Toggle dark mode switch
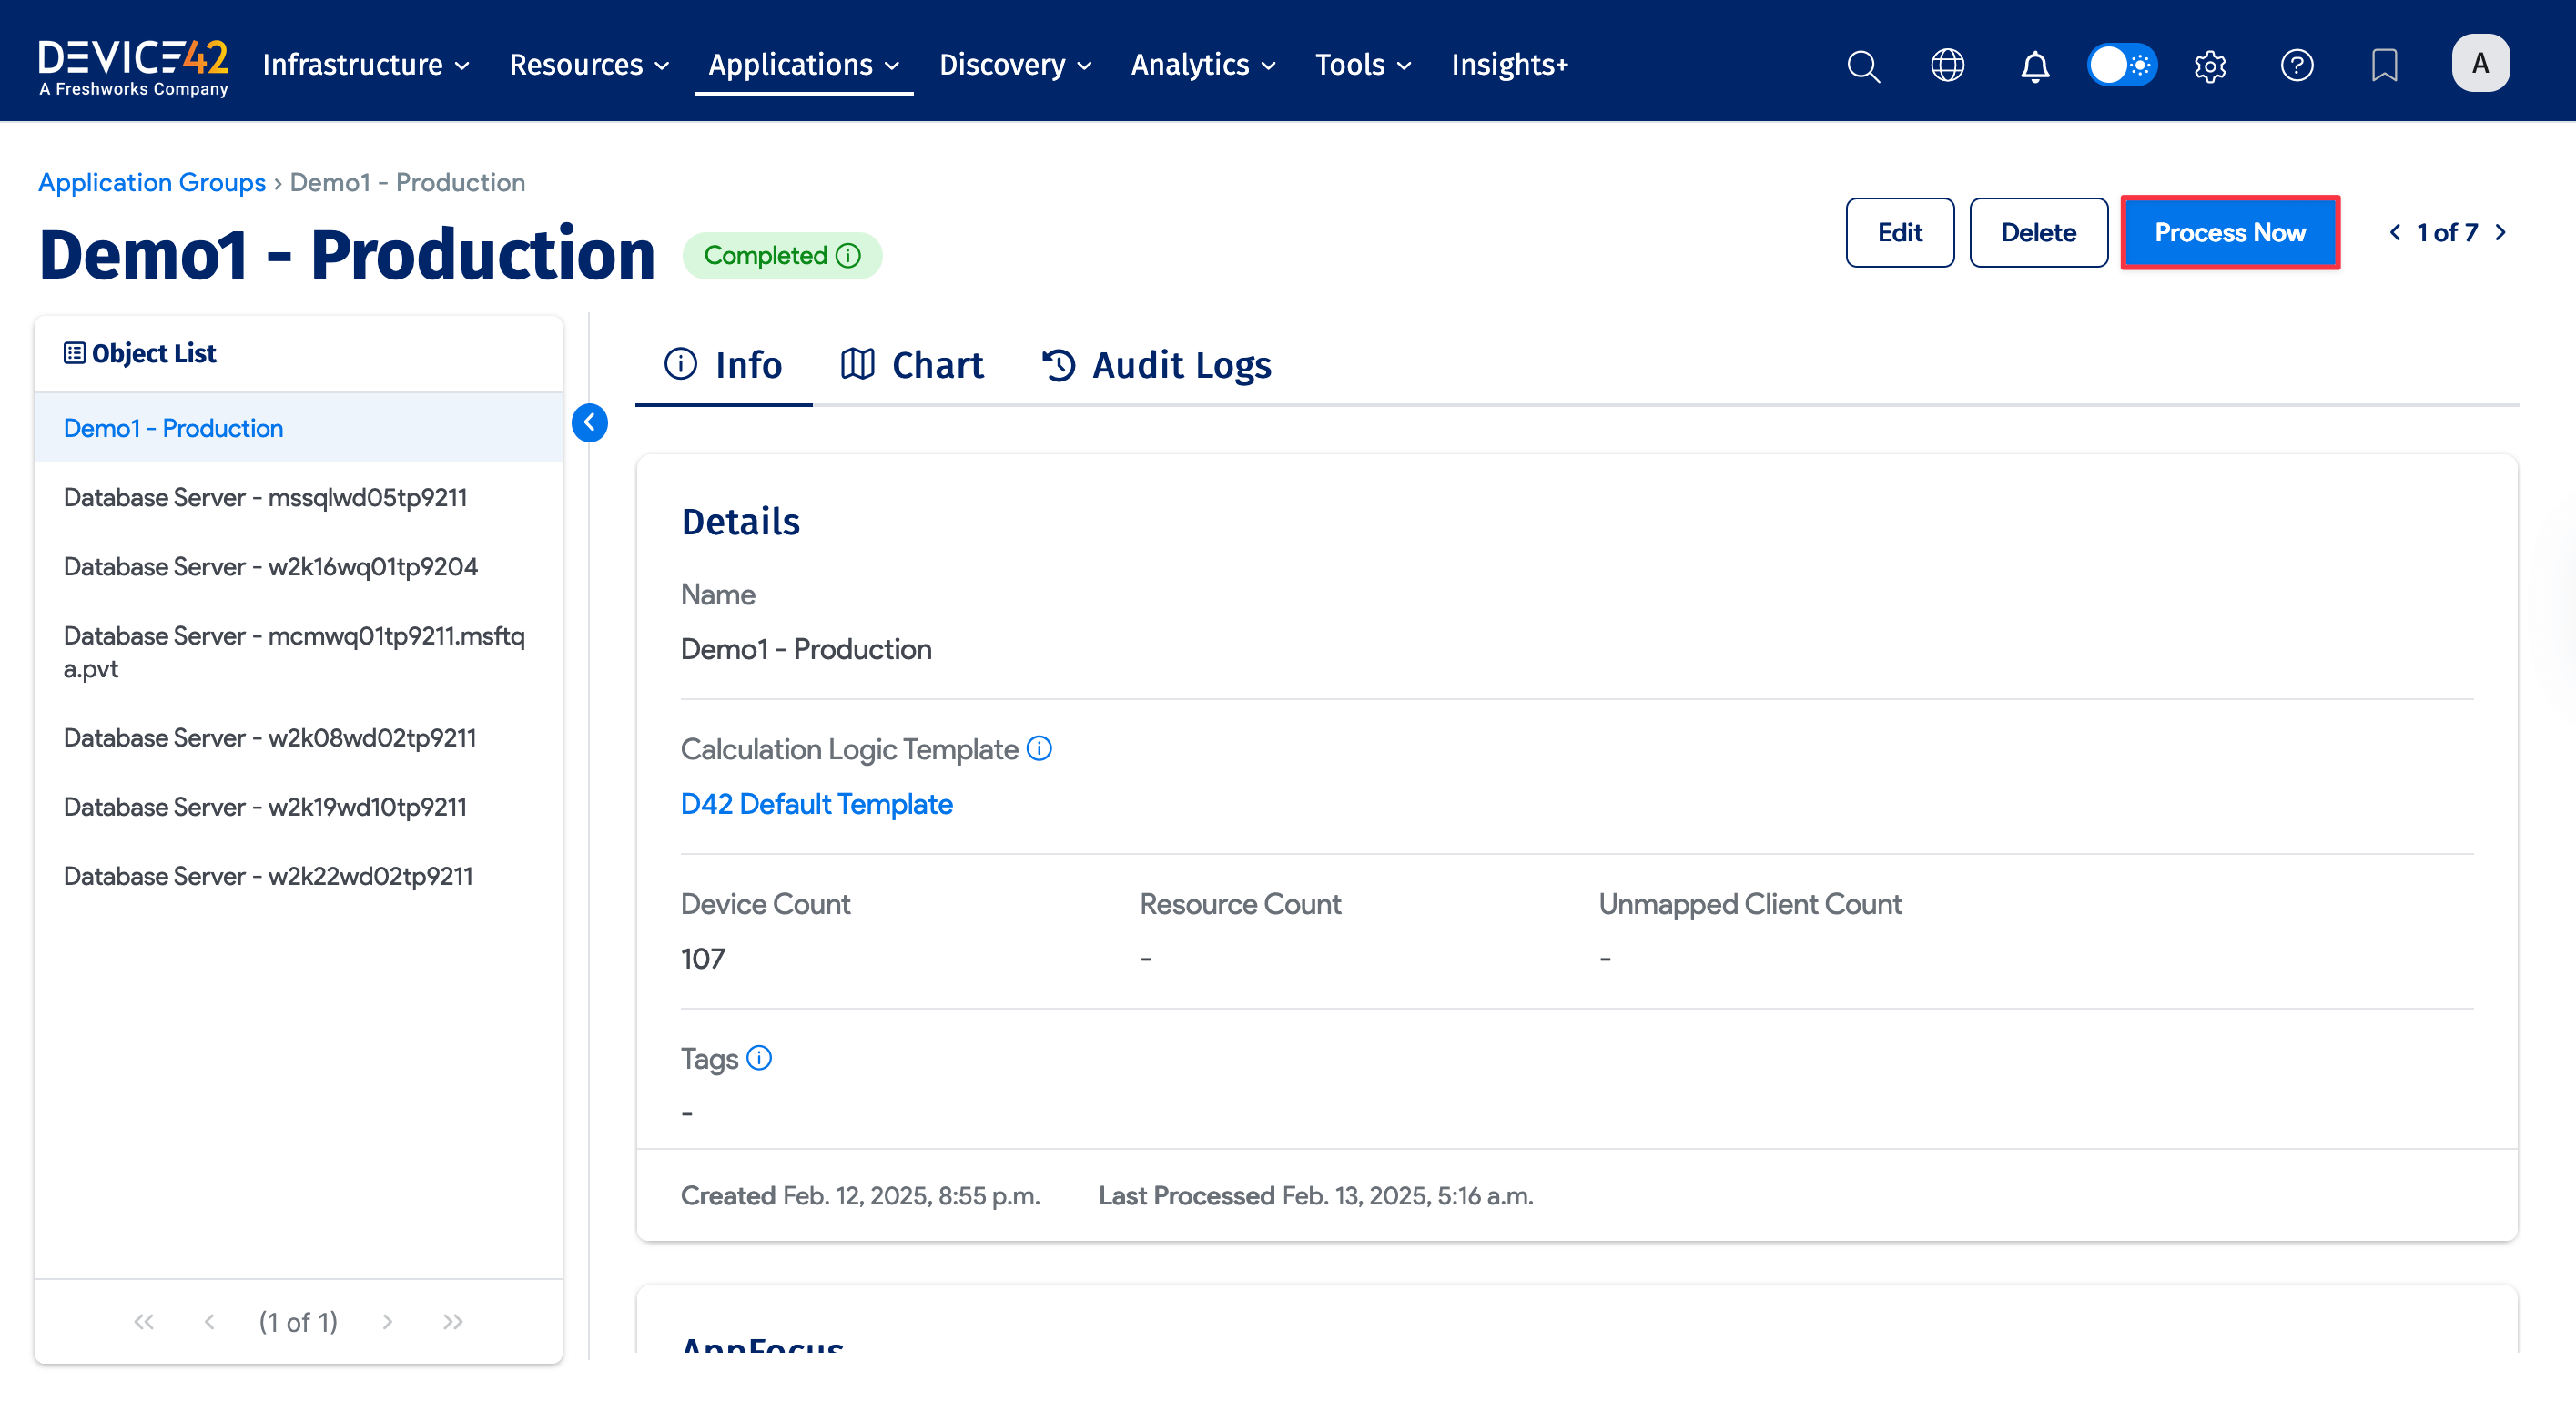 2122,64
